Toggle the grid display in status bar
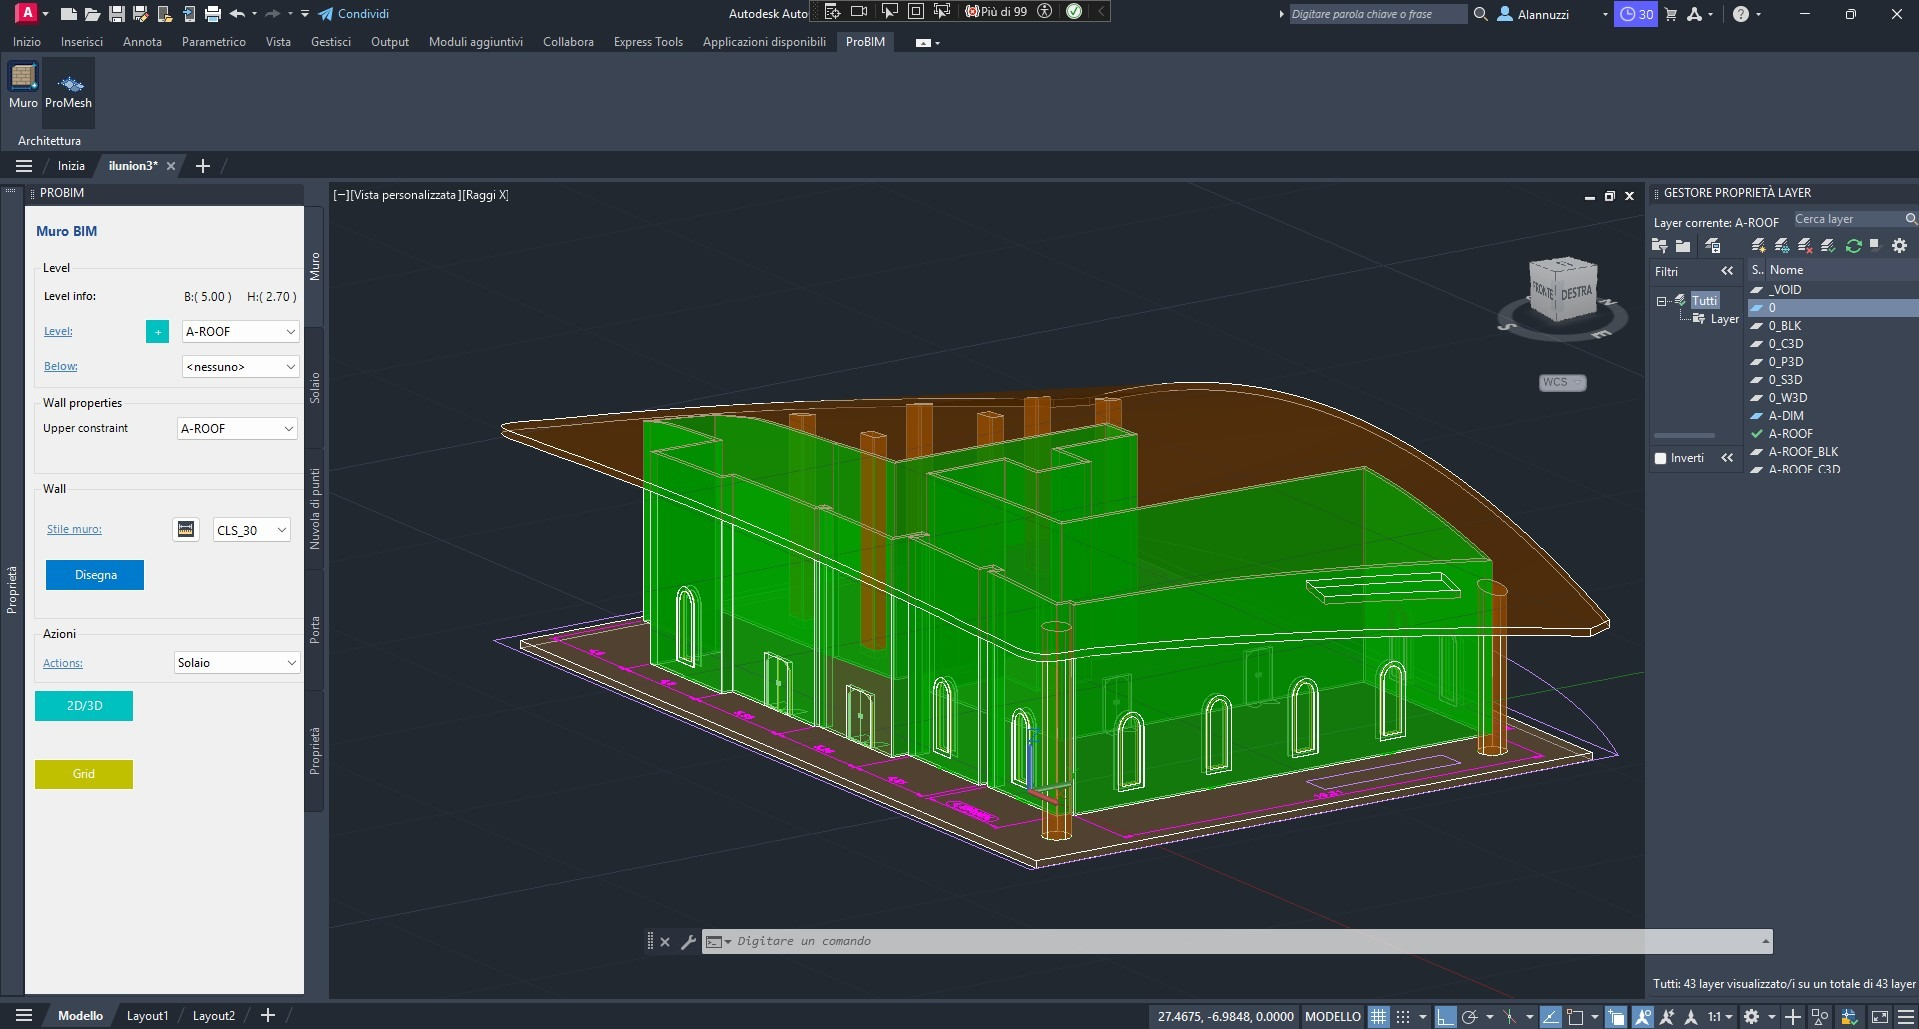Viewport: 1919px width, 1029px height. pyautogui.click(x=1379, y=1016)
